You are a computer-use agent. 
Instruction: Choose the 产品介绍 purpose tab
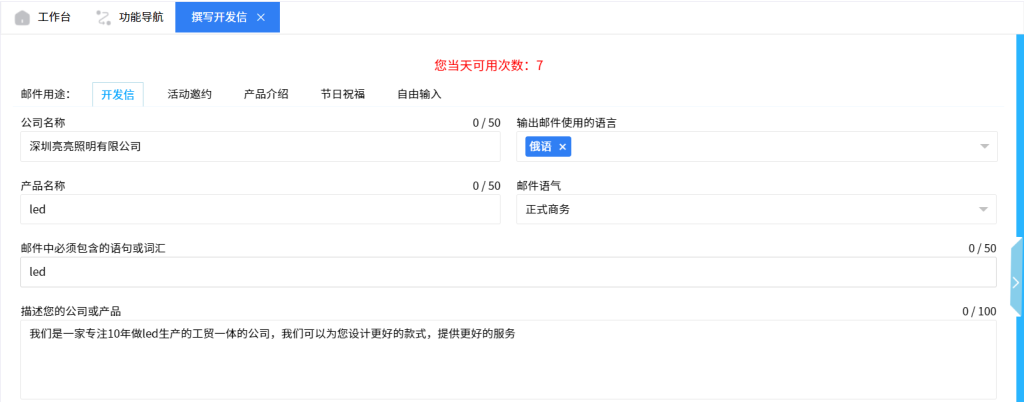266,94
